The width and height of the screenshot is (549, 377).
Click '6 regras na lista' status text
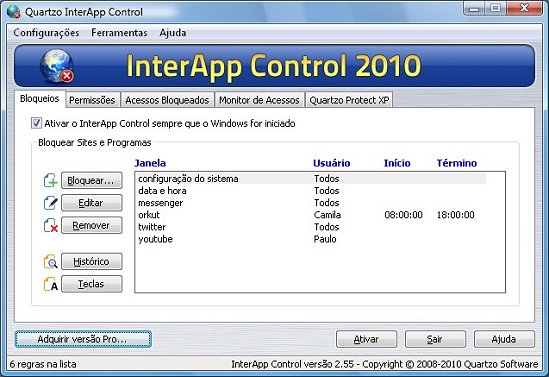click(43, 364)
